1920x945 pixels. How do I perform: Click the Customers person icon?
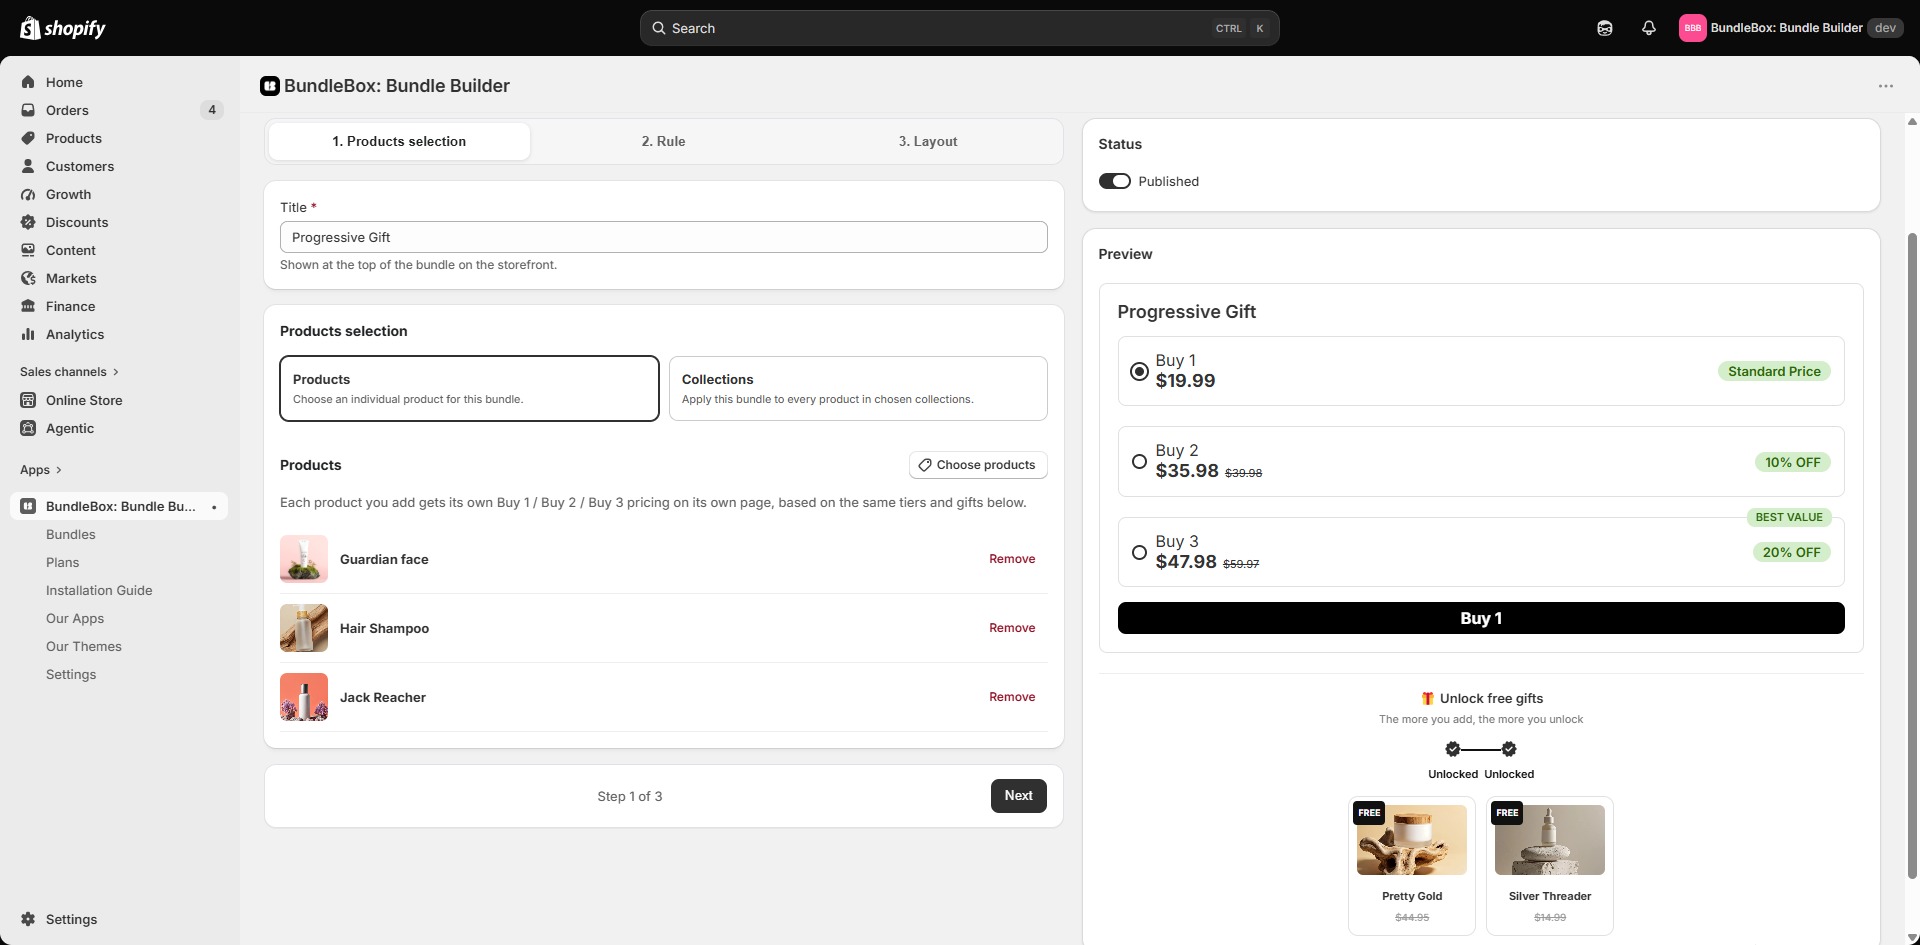[28, 166]
